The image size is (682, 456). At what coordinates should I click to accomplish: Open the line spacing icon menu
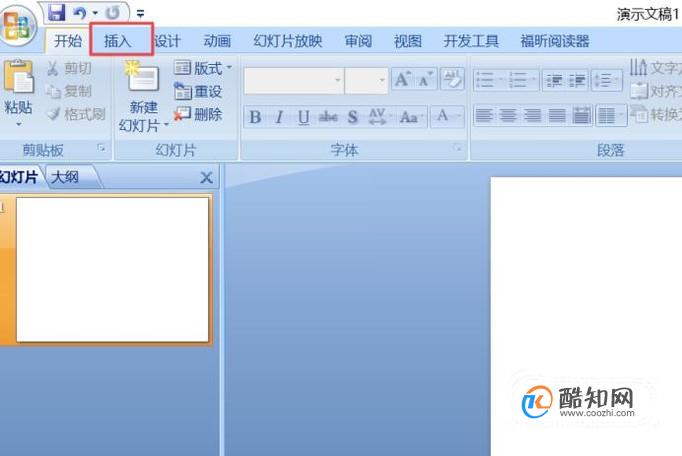pos(606,80)
